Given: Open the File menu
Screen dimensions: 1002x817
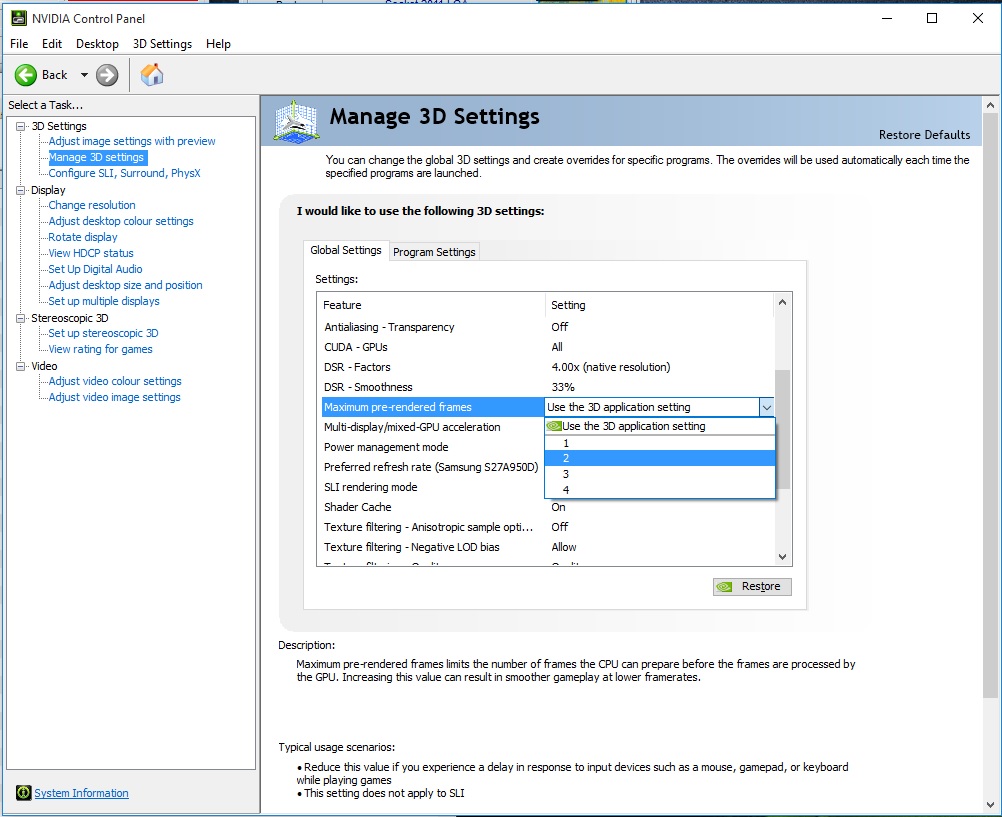Looking at the screenshot, I should point(19,43).
